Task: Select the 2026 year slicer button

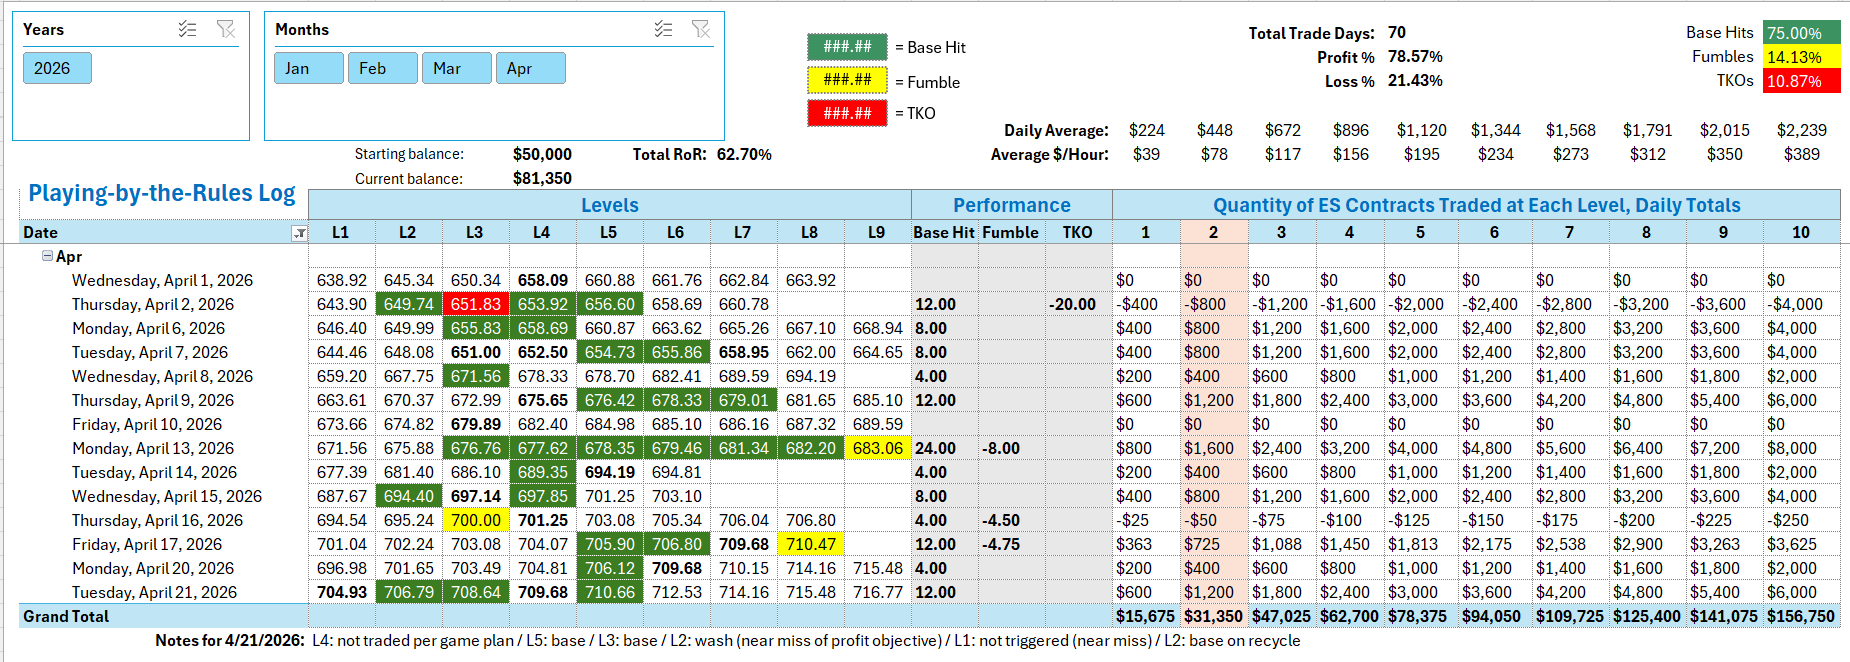Action: click(x=57, y=68)
